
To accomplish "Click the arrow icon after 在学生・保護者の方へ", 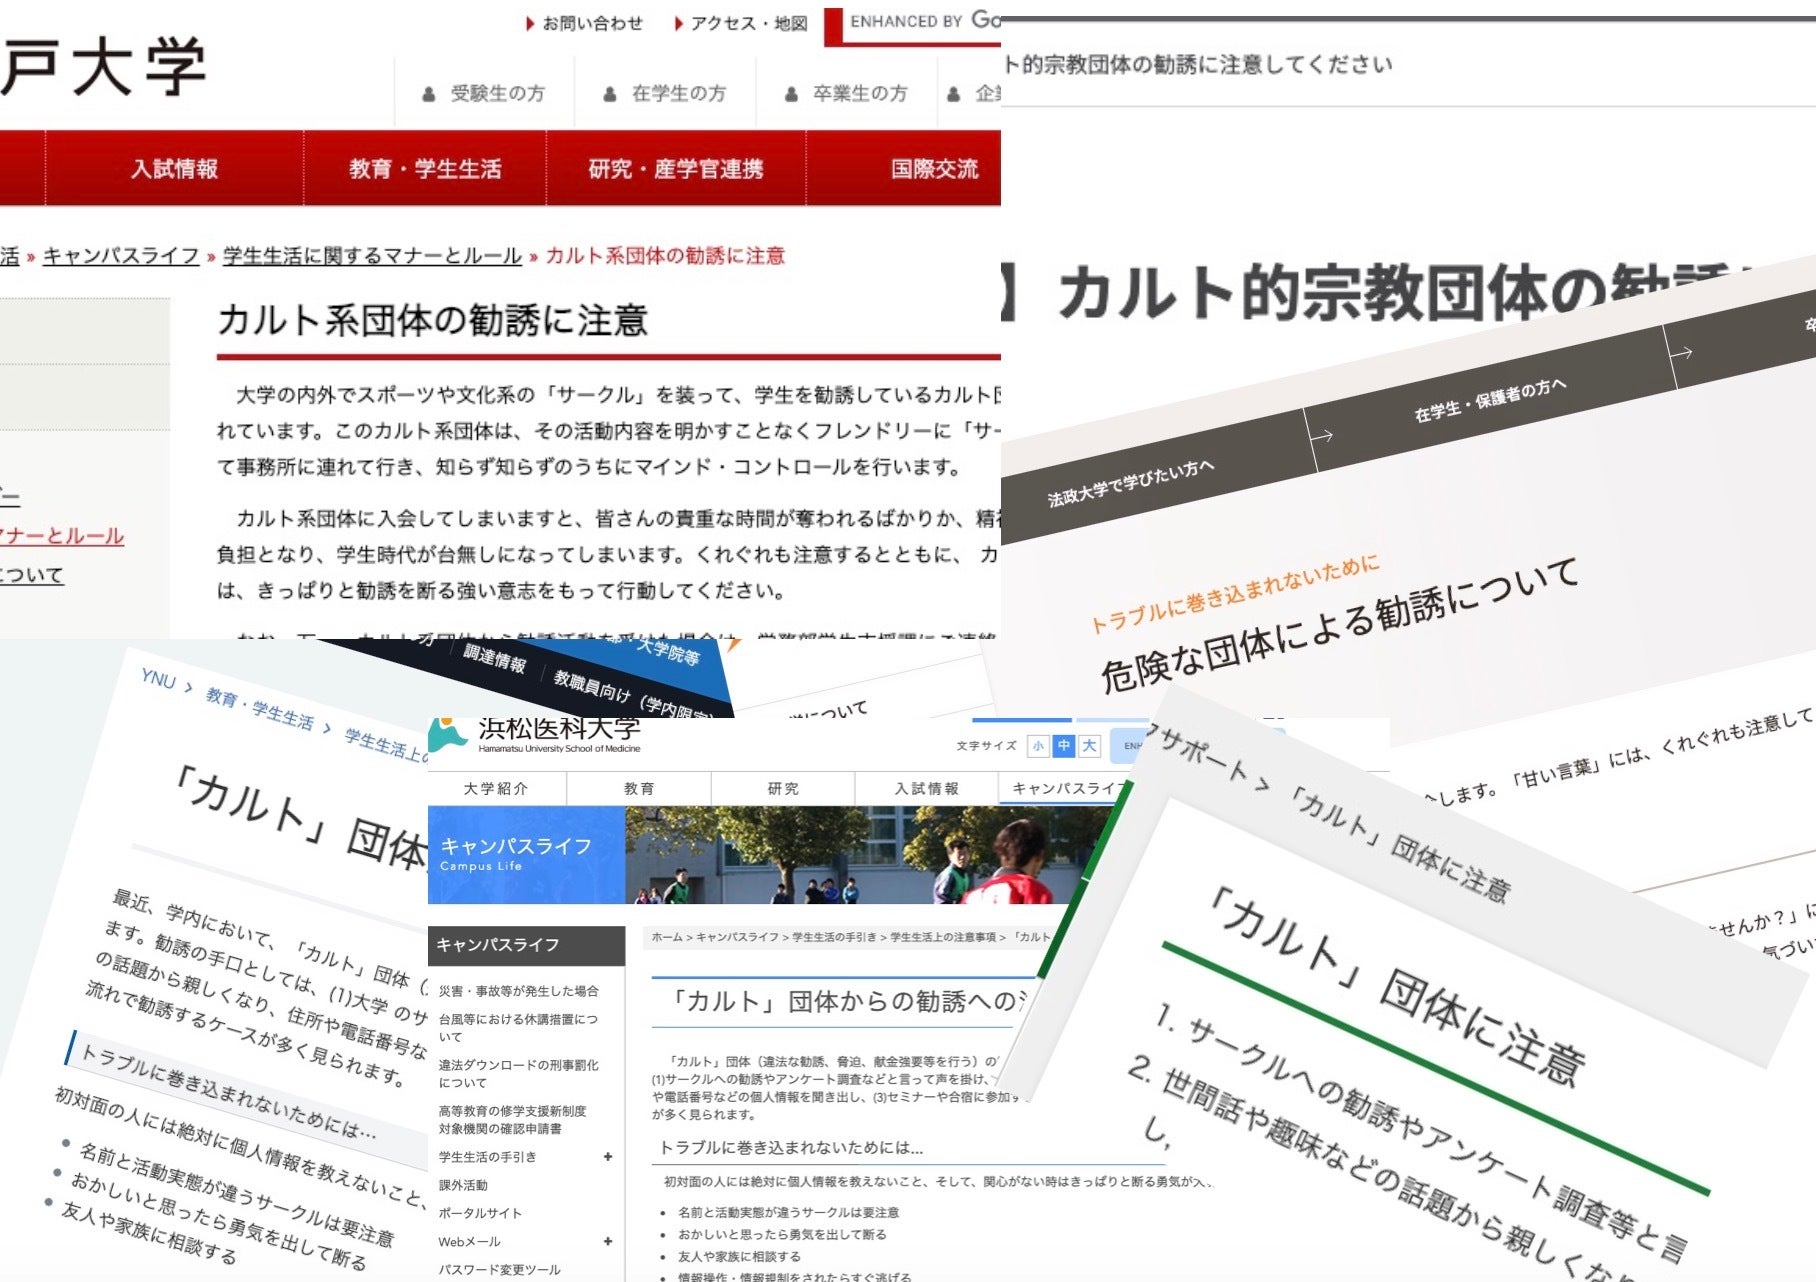I will coord(1681,352).
